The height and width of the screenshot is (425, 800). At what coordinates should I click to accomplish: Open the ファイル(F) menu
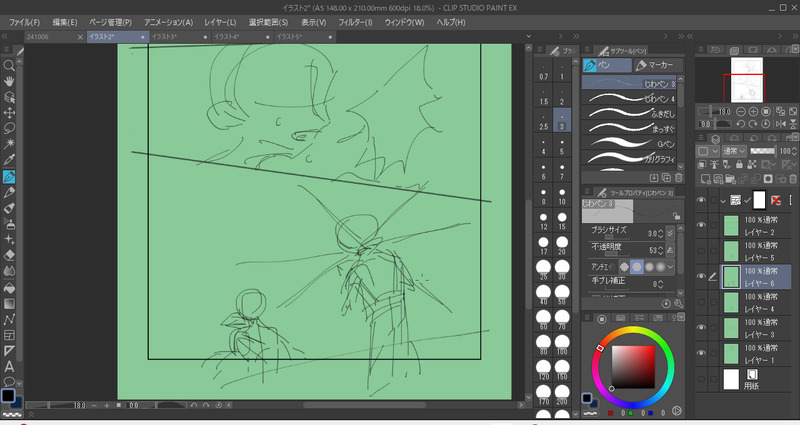click(24, 22)
